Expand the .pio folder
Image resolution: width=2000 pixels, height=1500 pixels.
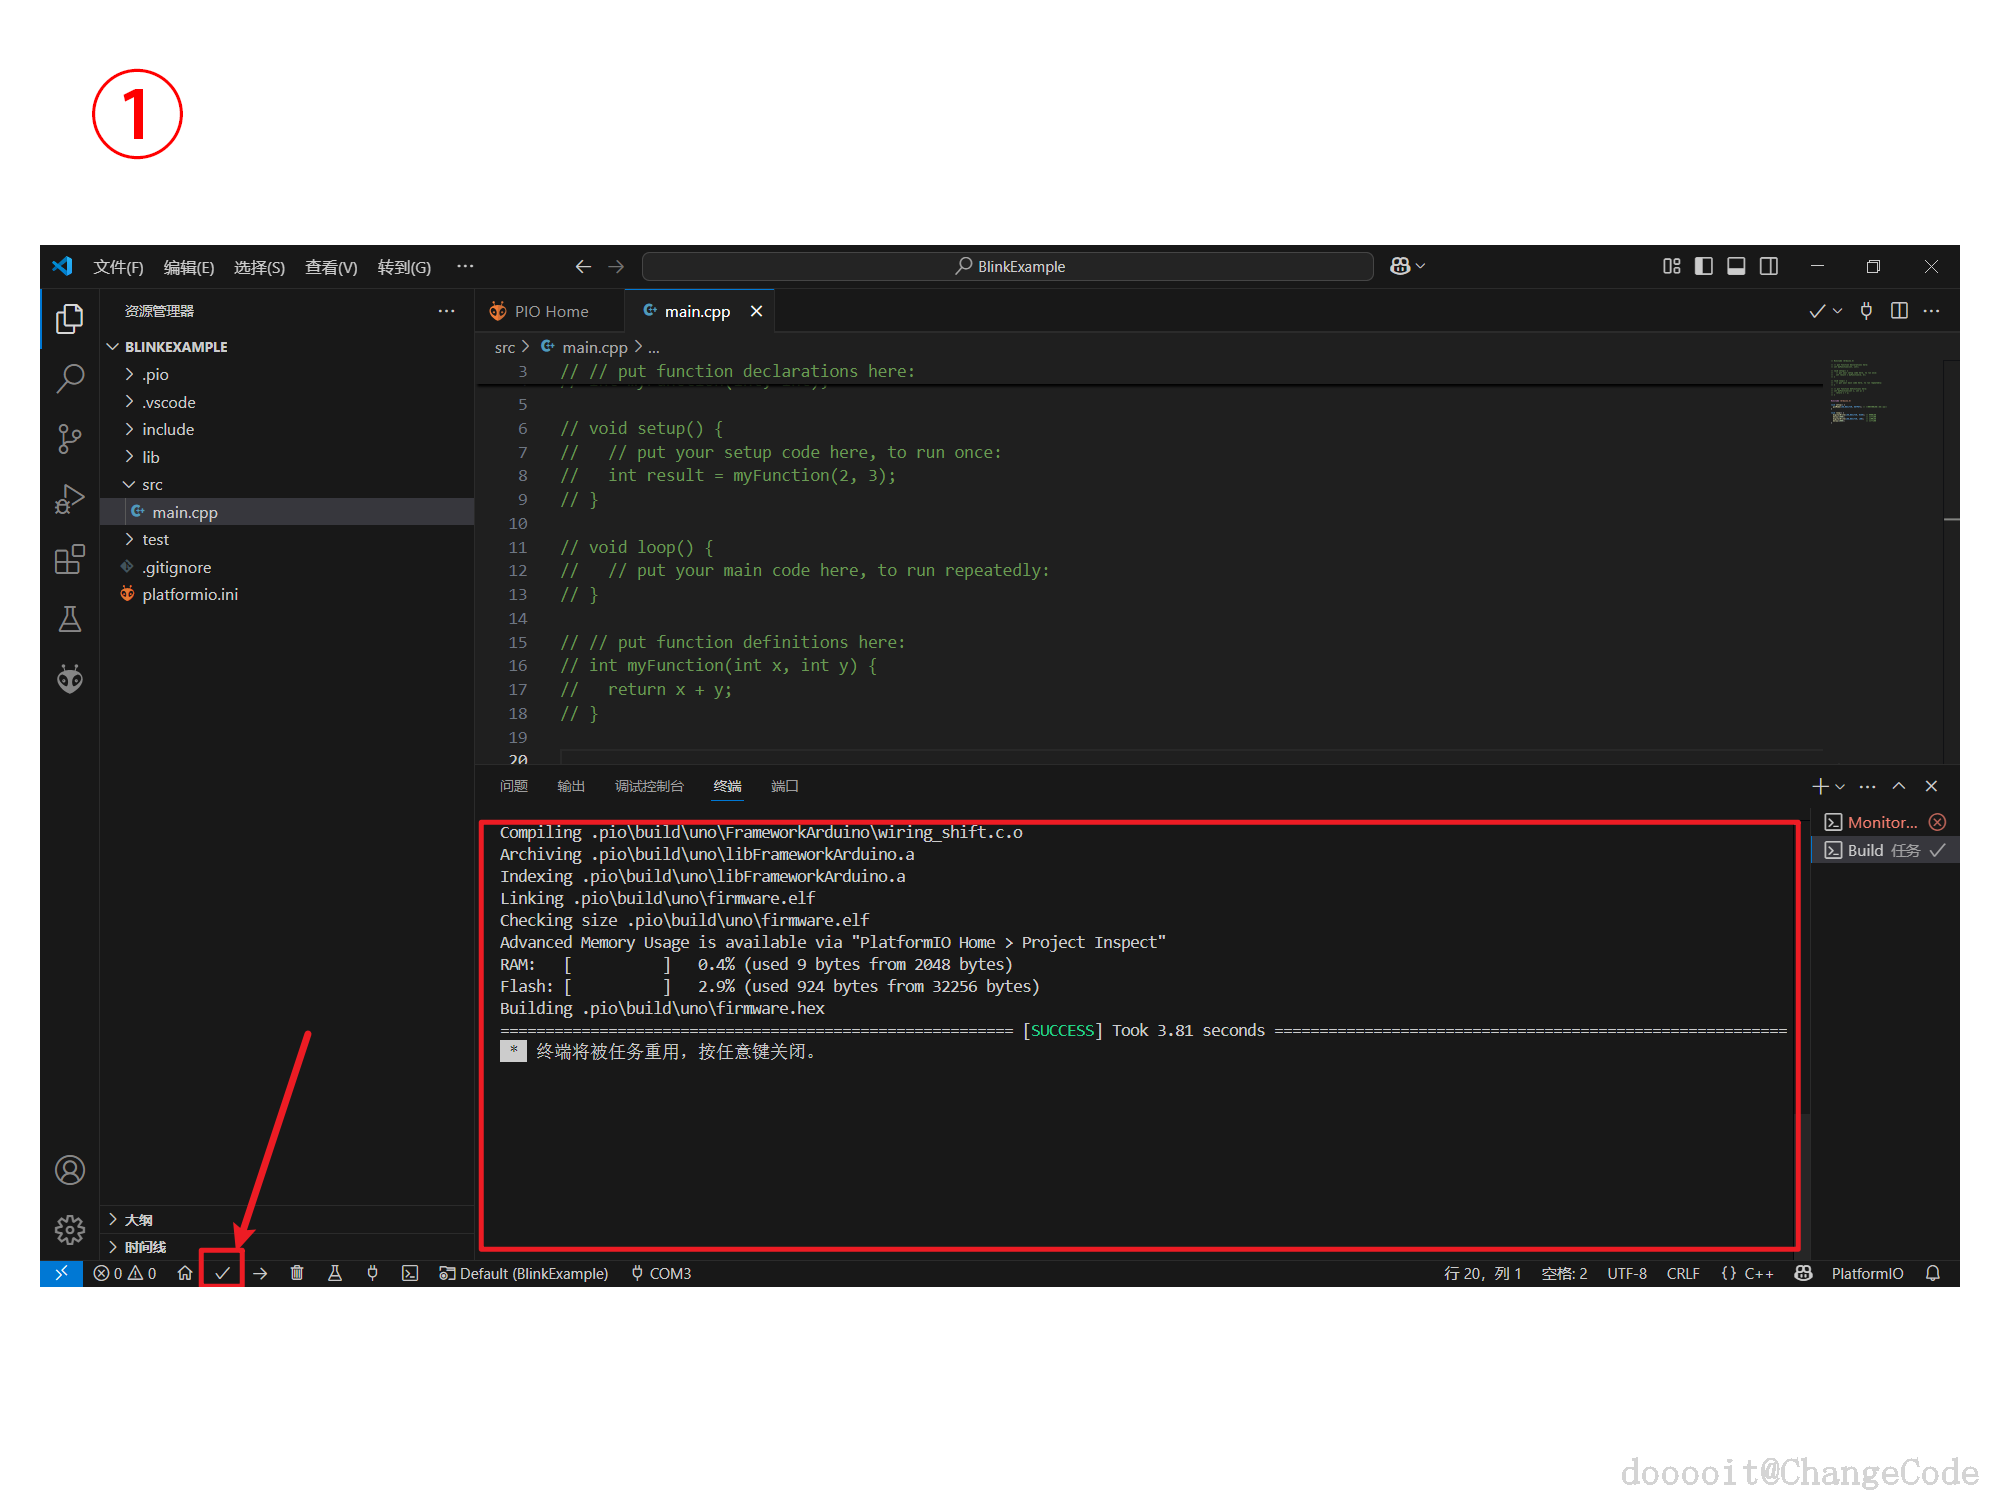(x=155, y=374)
